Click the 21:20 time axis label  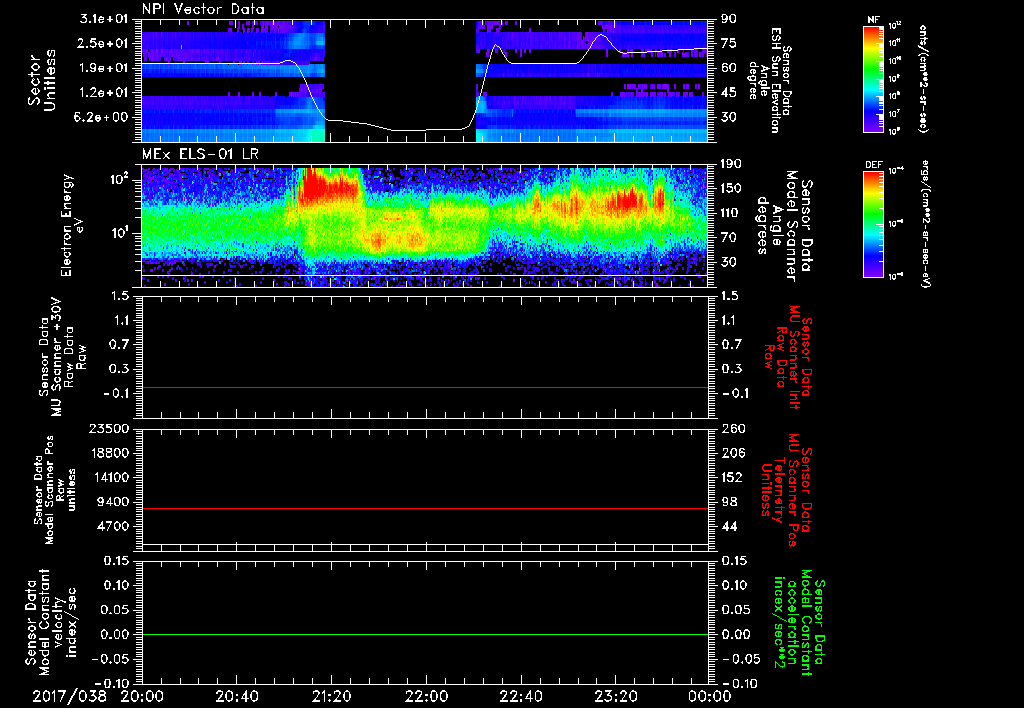pyautogui.click(x=331, y=696)
